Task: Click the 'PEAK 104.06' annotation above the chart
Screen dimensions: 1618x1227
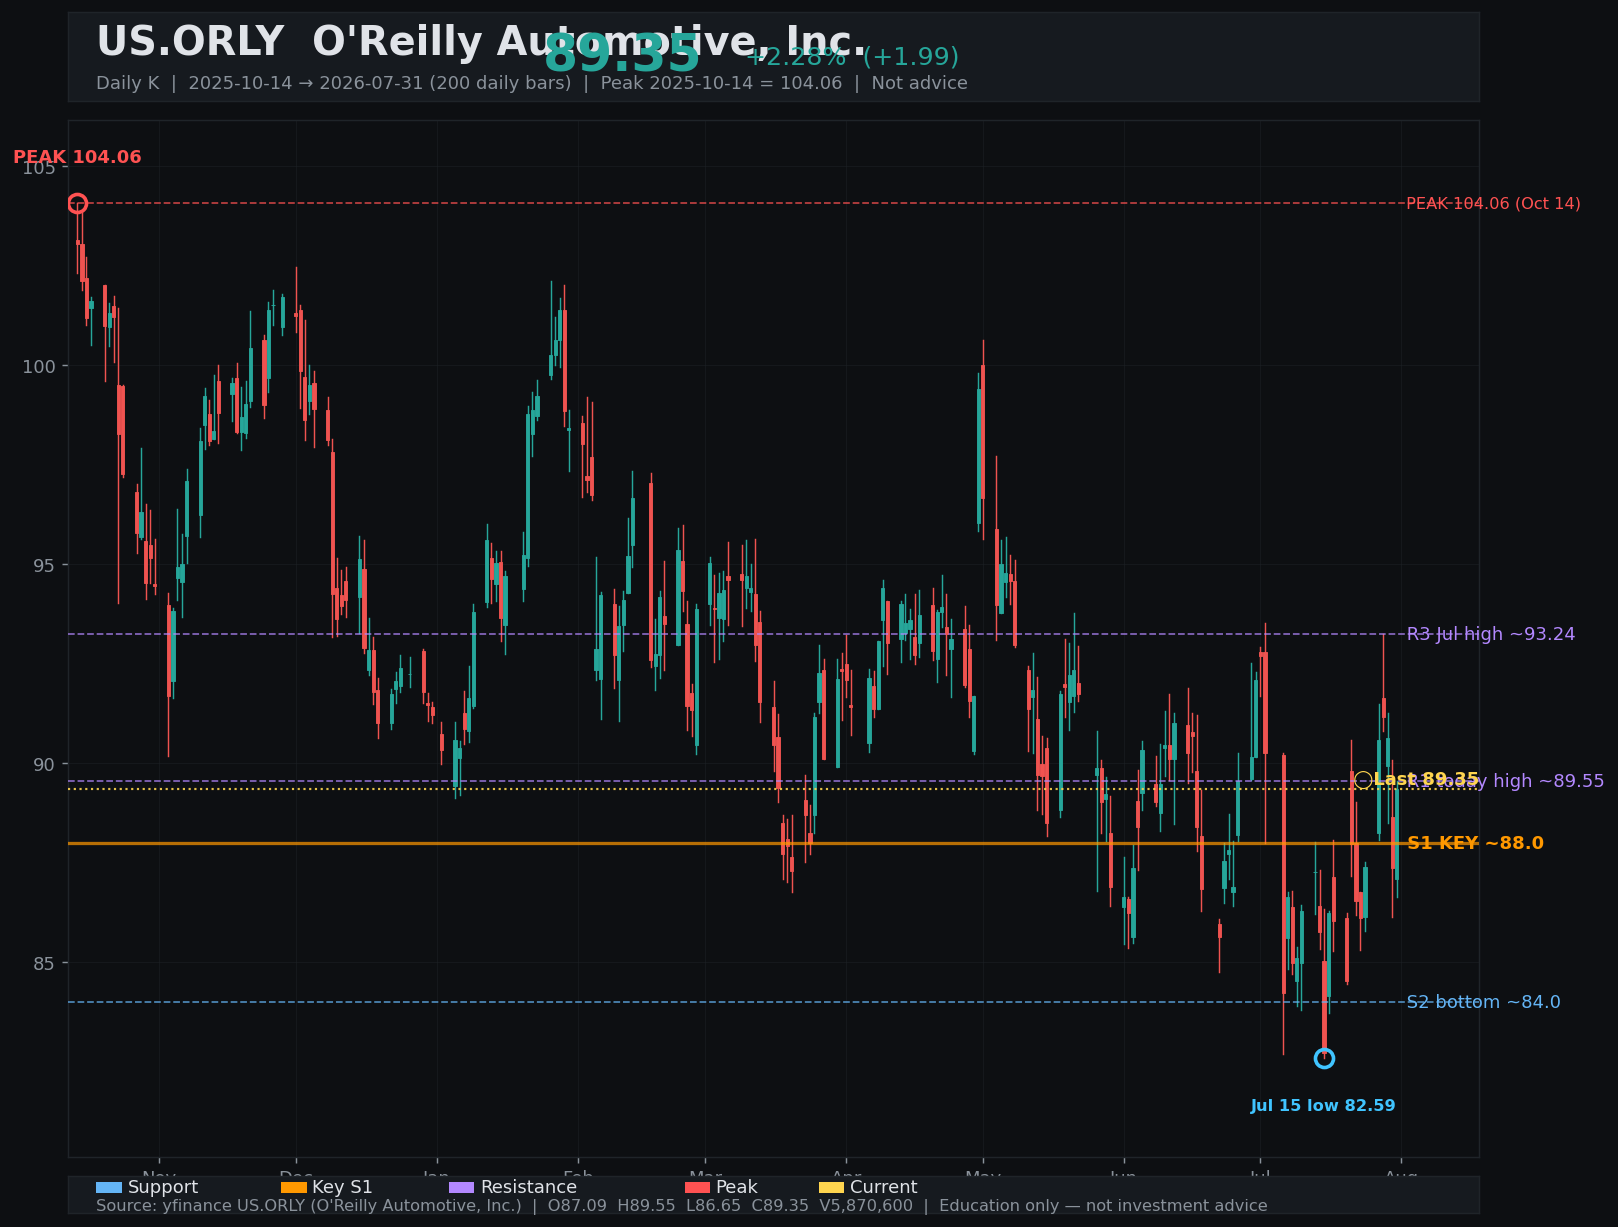Action: click(x=77, y=157)
